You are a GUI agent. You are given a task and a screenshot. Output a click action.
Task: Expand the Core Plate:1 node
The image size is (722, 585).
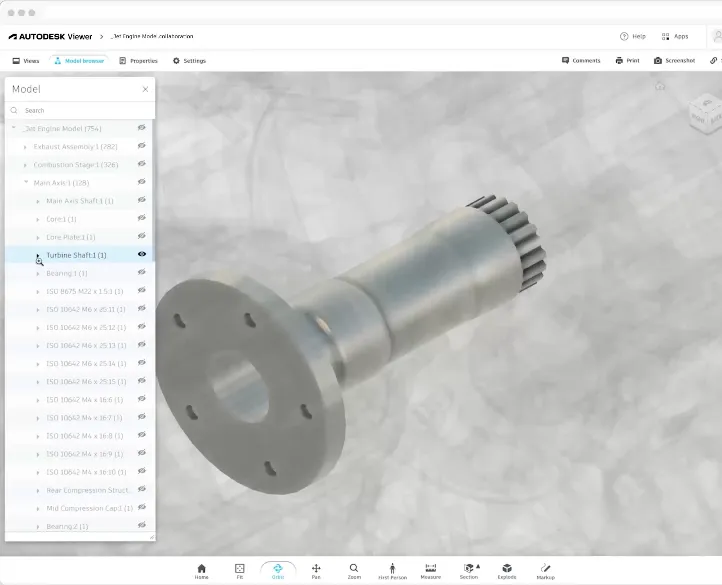tap(38, 238)
